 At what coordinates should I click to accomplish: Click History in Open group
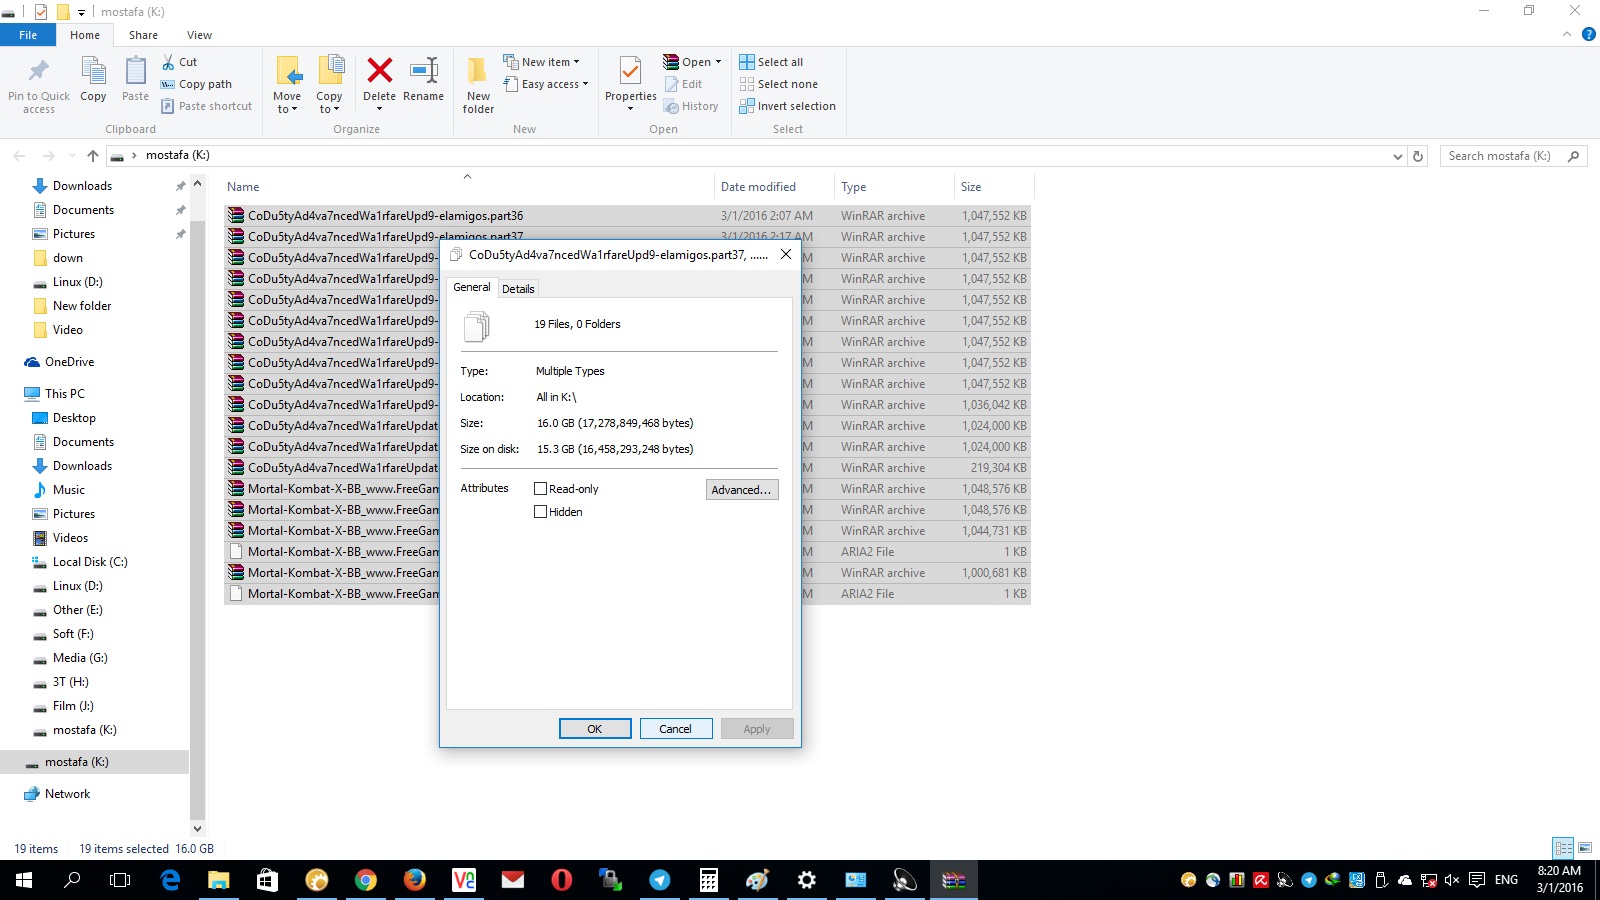click(x=691, y=106)
